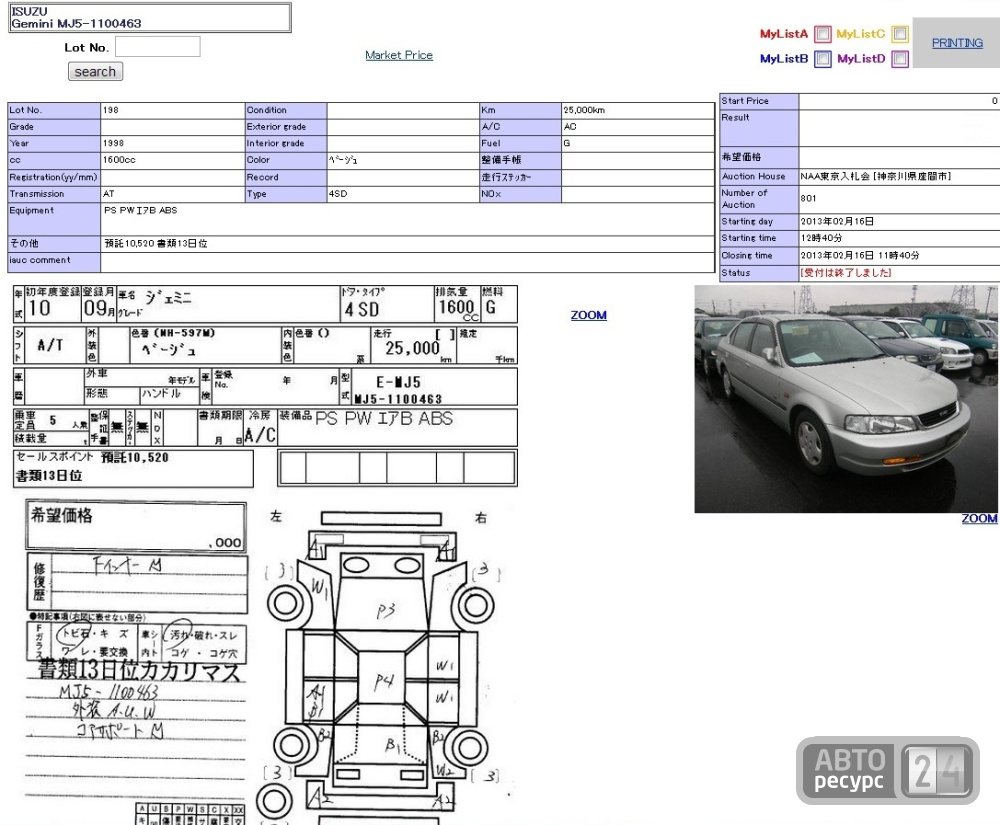
Task: Click the A/C value AC
Action: click(570, 127)
